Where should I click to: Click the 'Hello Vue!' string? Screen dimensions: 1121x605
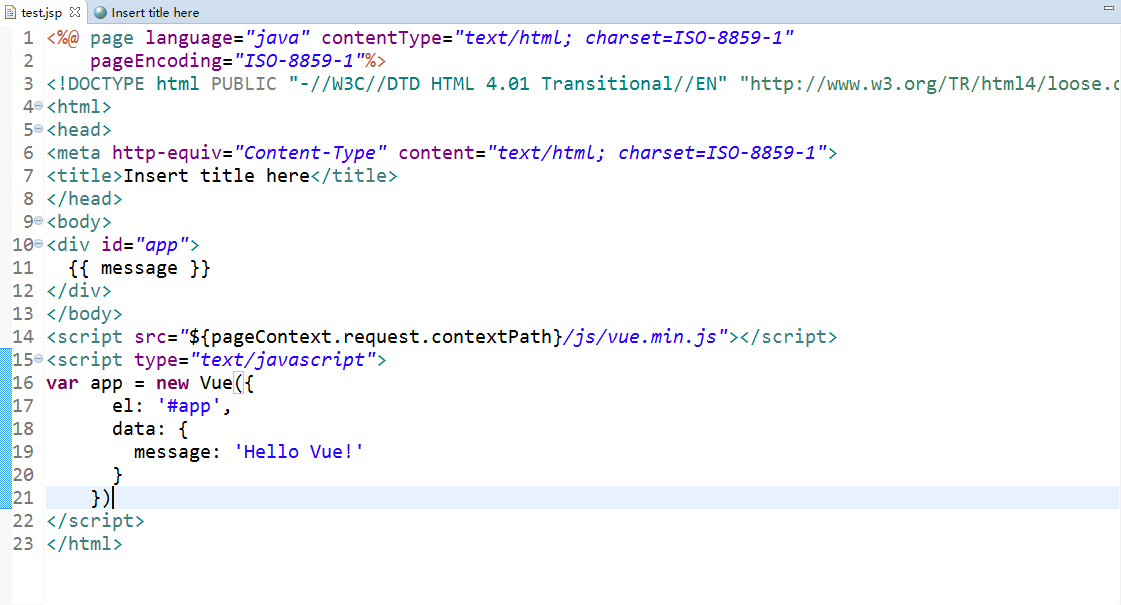pyautogui.click(x=299, y=452)
